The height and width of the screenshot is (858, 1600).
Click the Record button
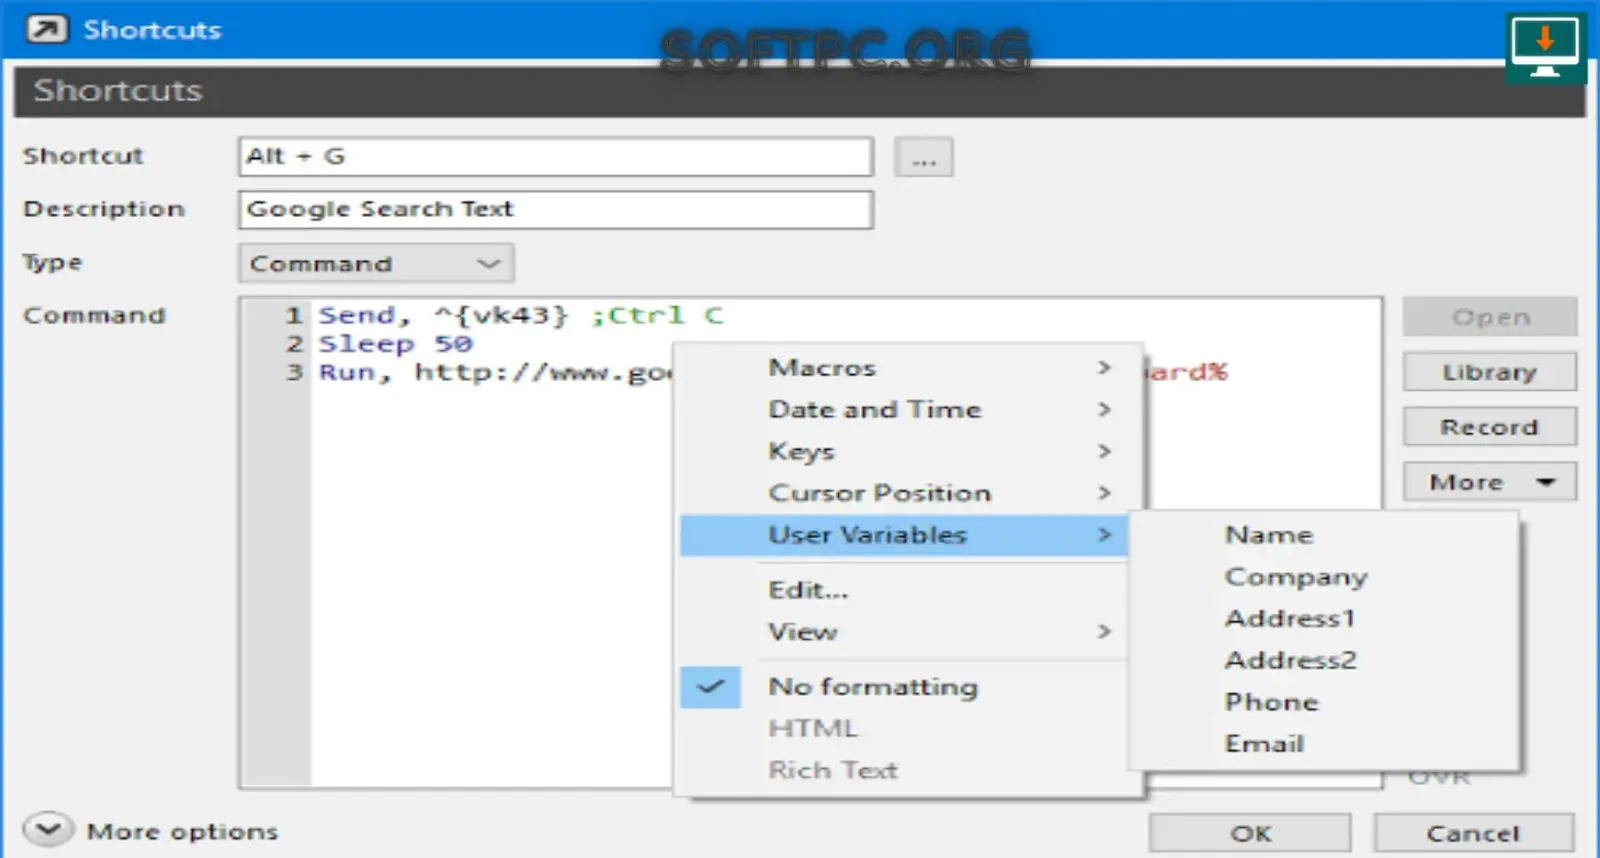1490,427
